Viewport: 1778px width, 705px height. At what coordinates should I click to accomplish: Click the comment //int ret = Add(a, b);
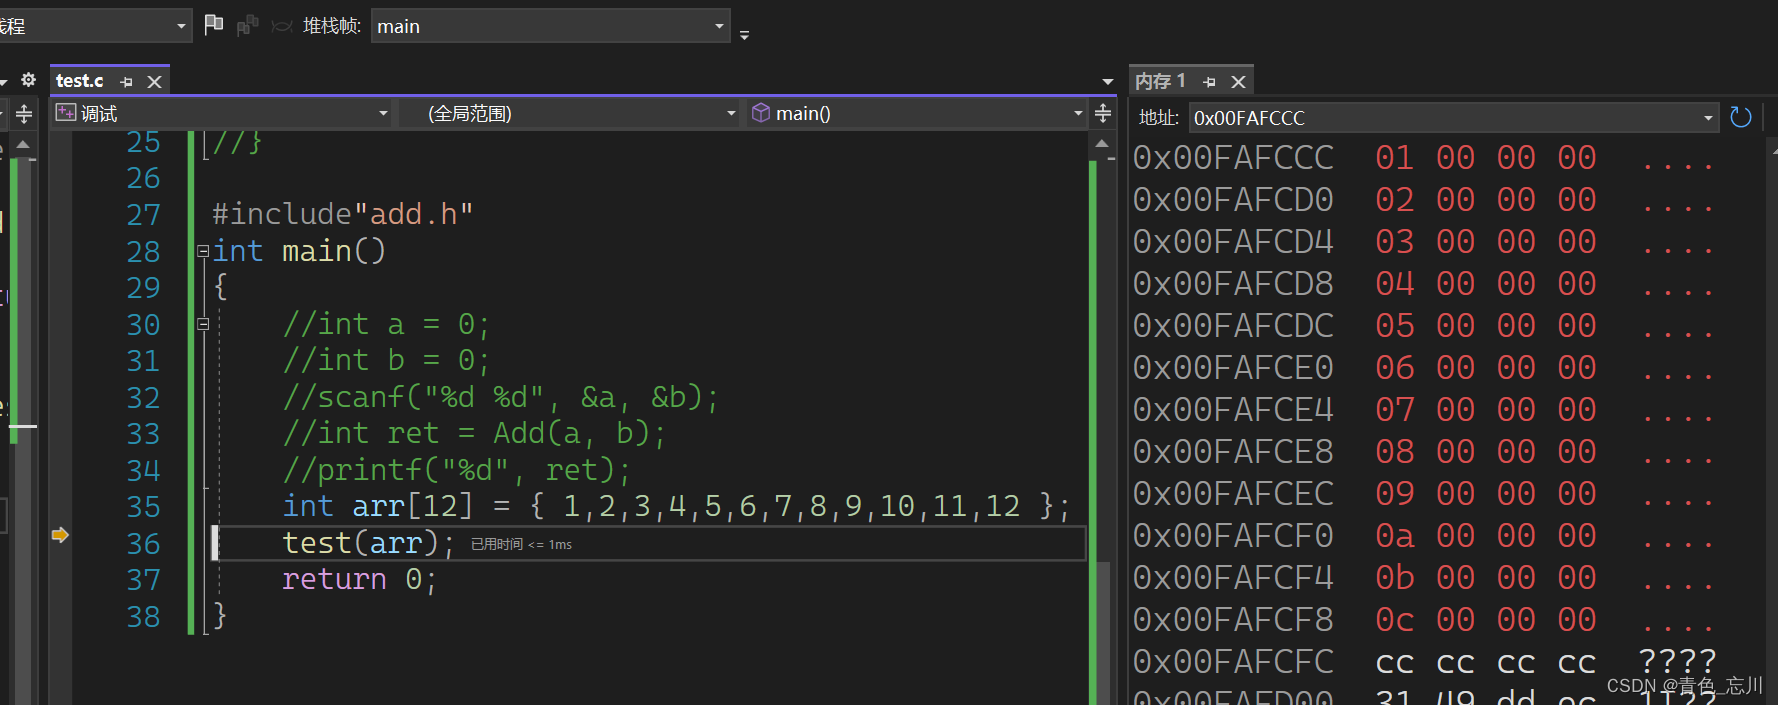pos(474,433)
